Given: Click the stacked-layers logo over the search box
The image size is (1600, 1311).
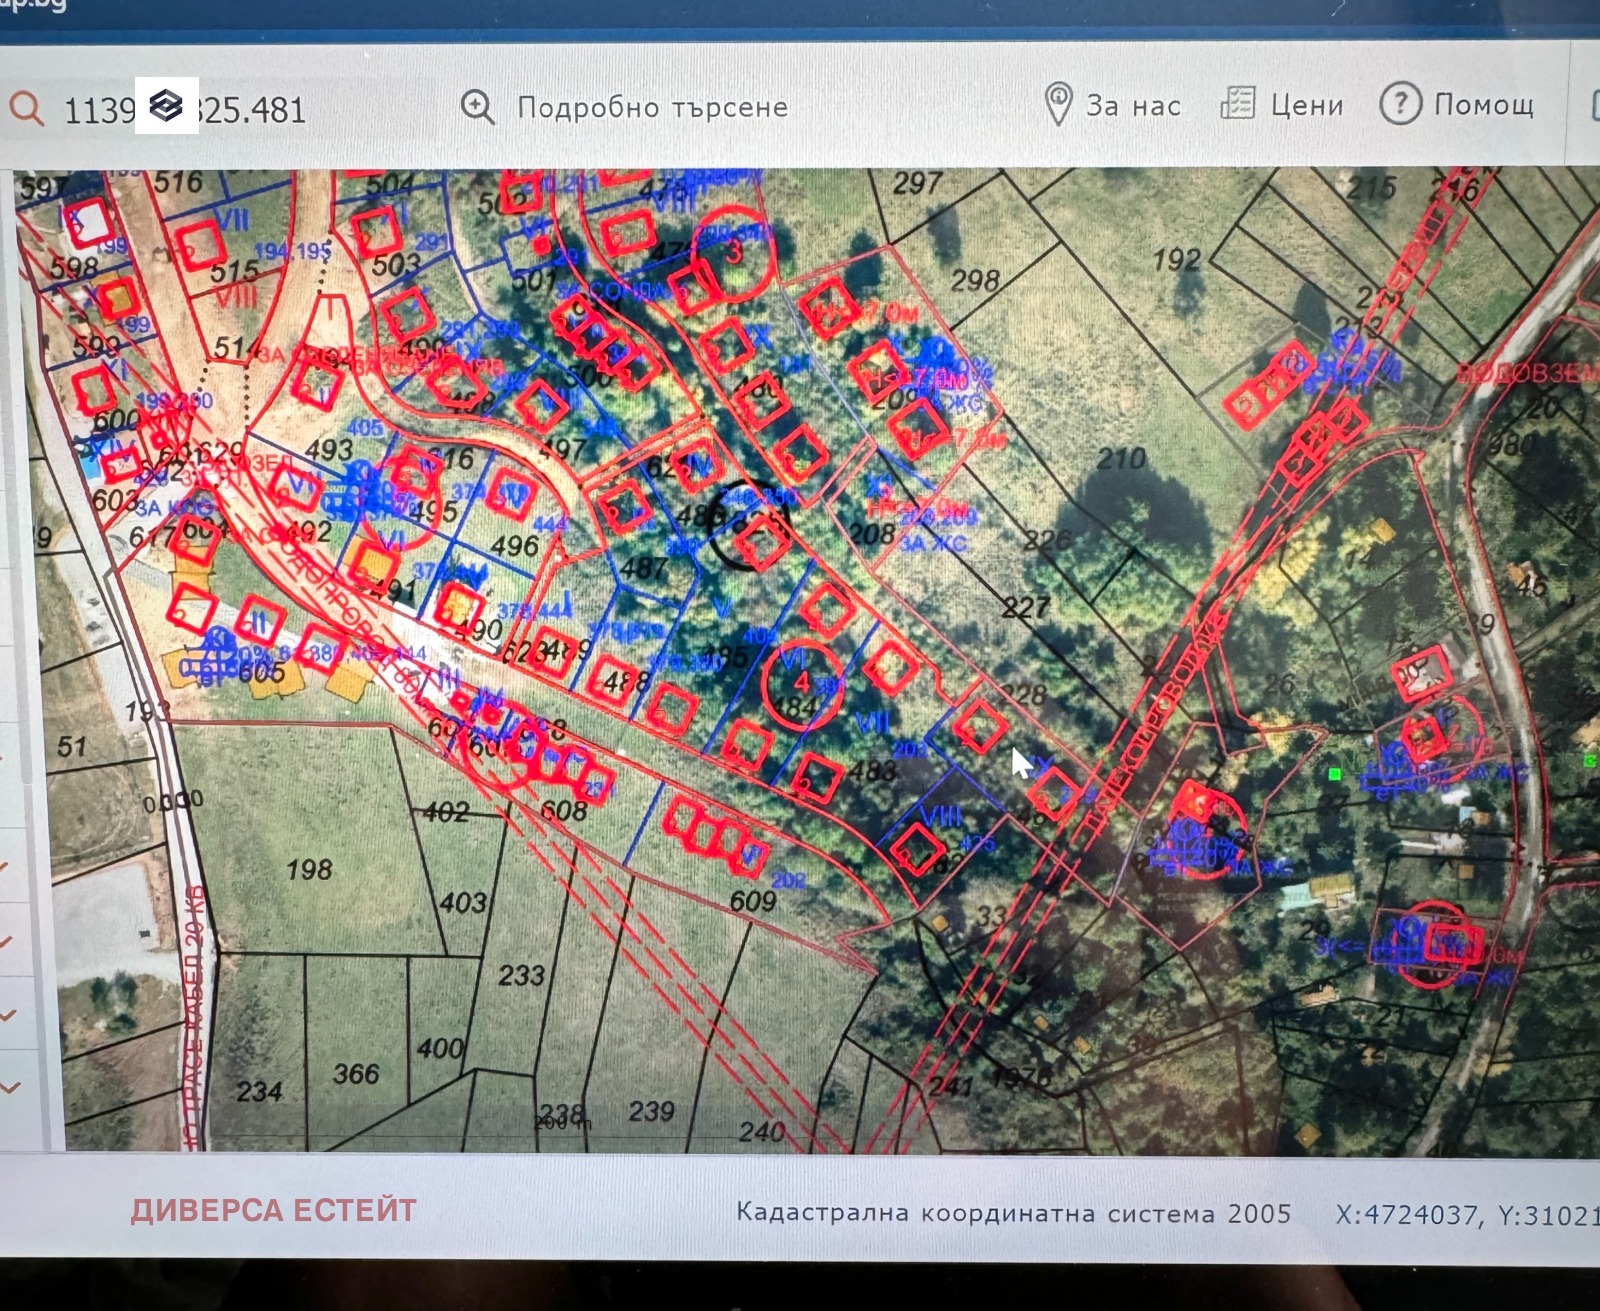Looking at the screenshot, I should pos(166,105).
